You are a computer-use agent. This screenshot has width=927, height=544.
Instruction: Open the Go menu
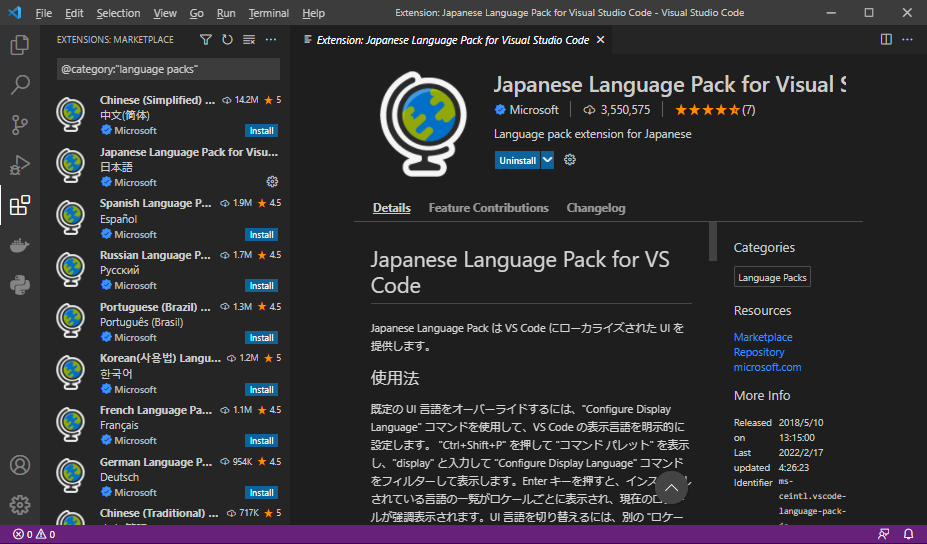click(x=197, y=13)
